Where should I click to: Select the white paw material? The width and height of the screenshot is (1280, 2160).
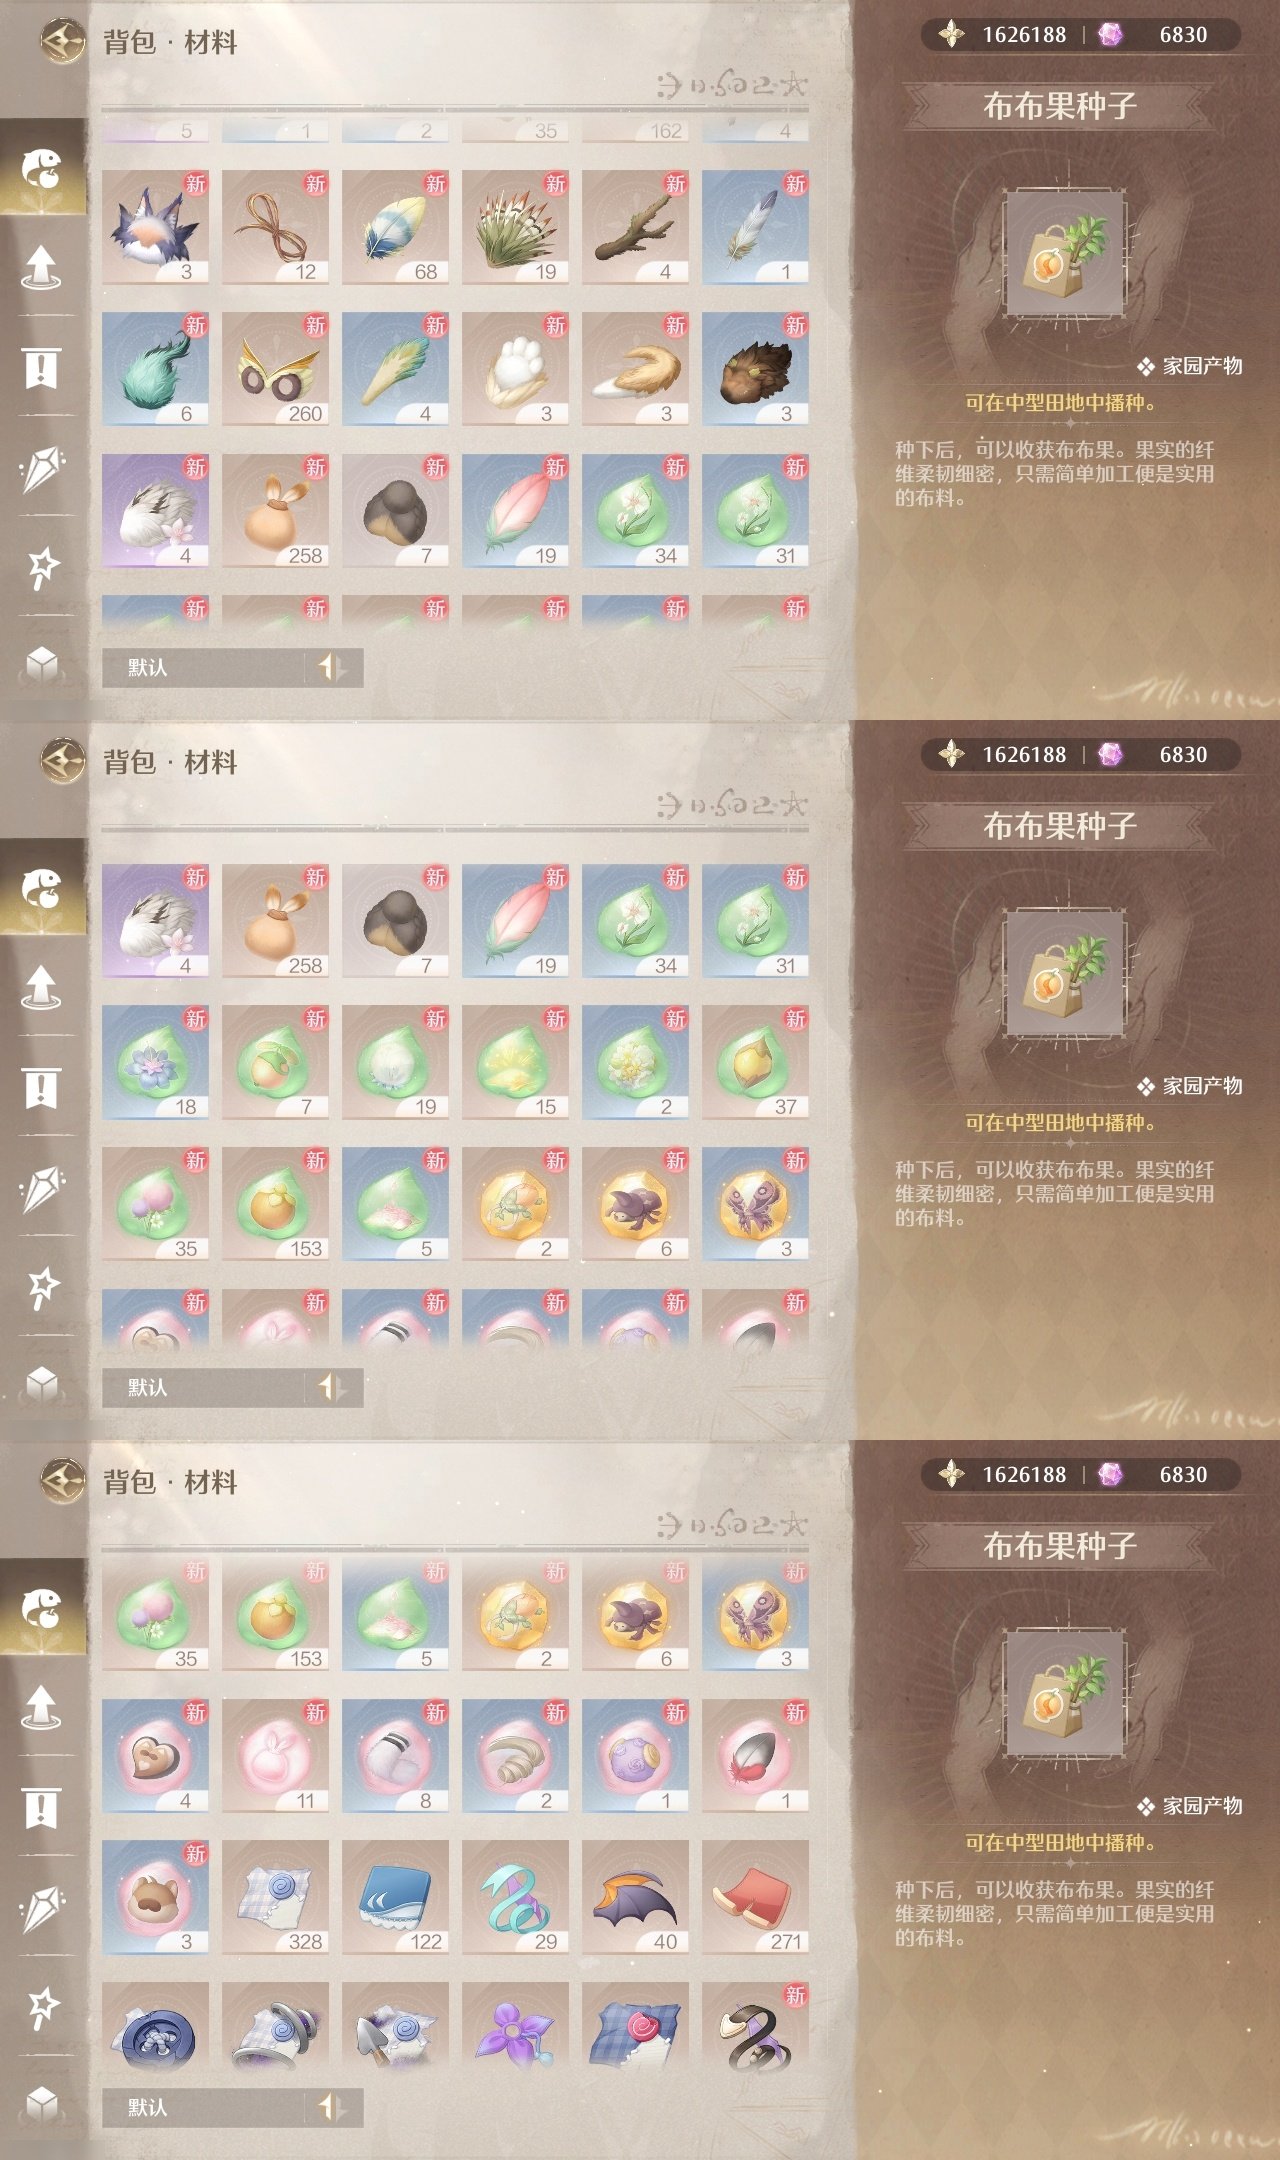[515, 369]
